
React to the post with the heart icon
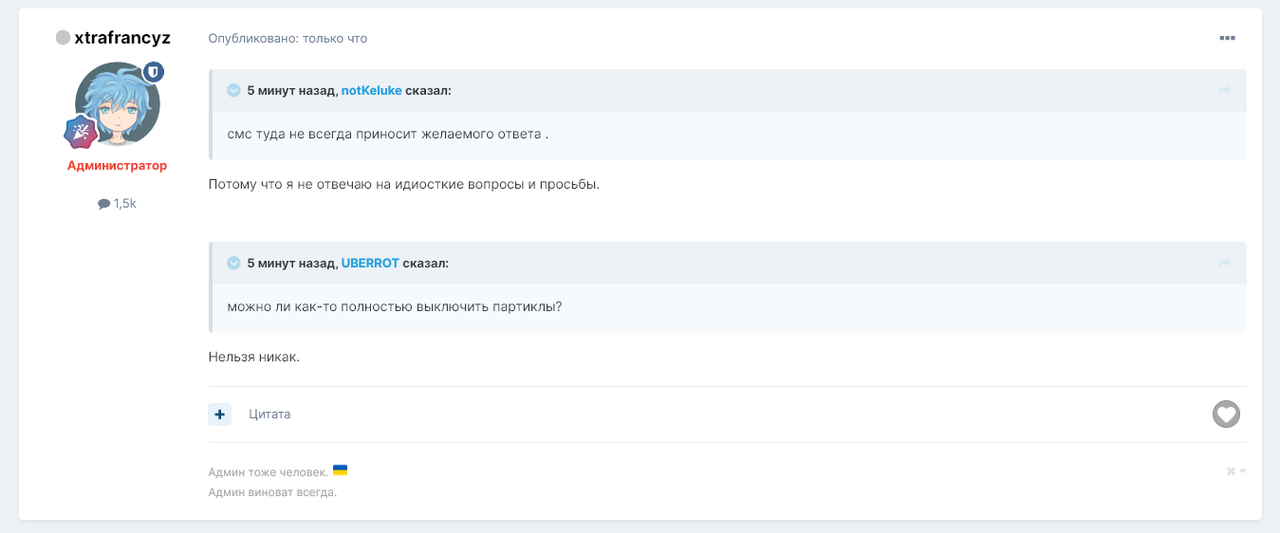point(1226,414)
